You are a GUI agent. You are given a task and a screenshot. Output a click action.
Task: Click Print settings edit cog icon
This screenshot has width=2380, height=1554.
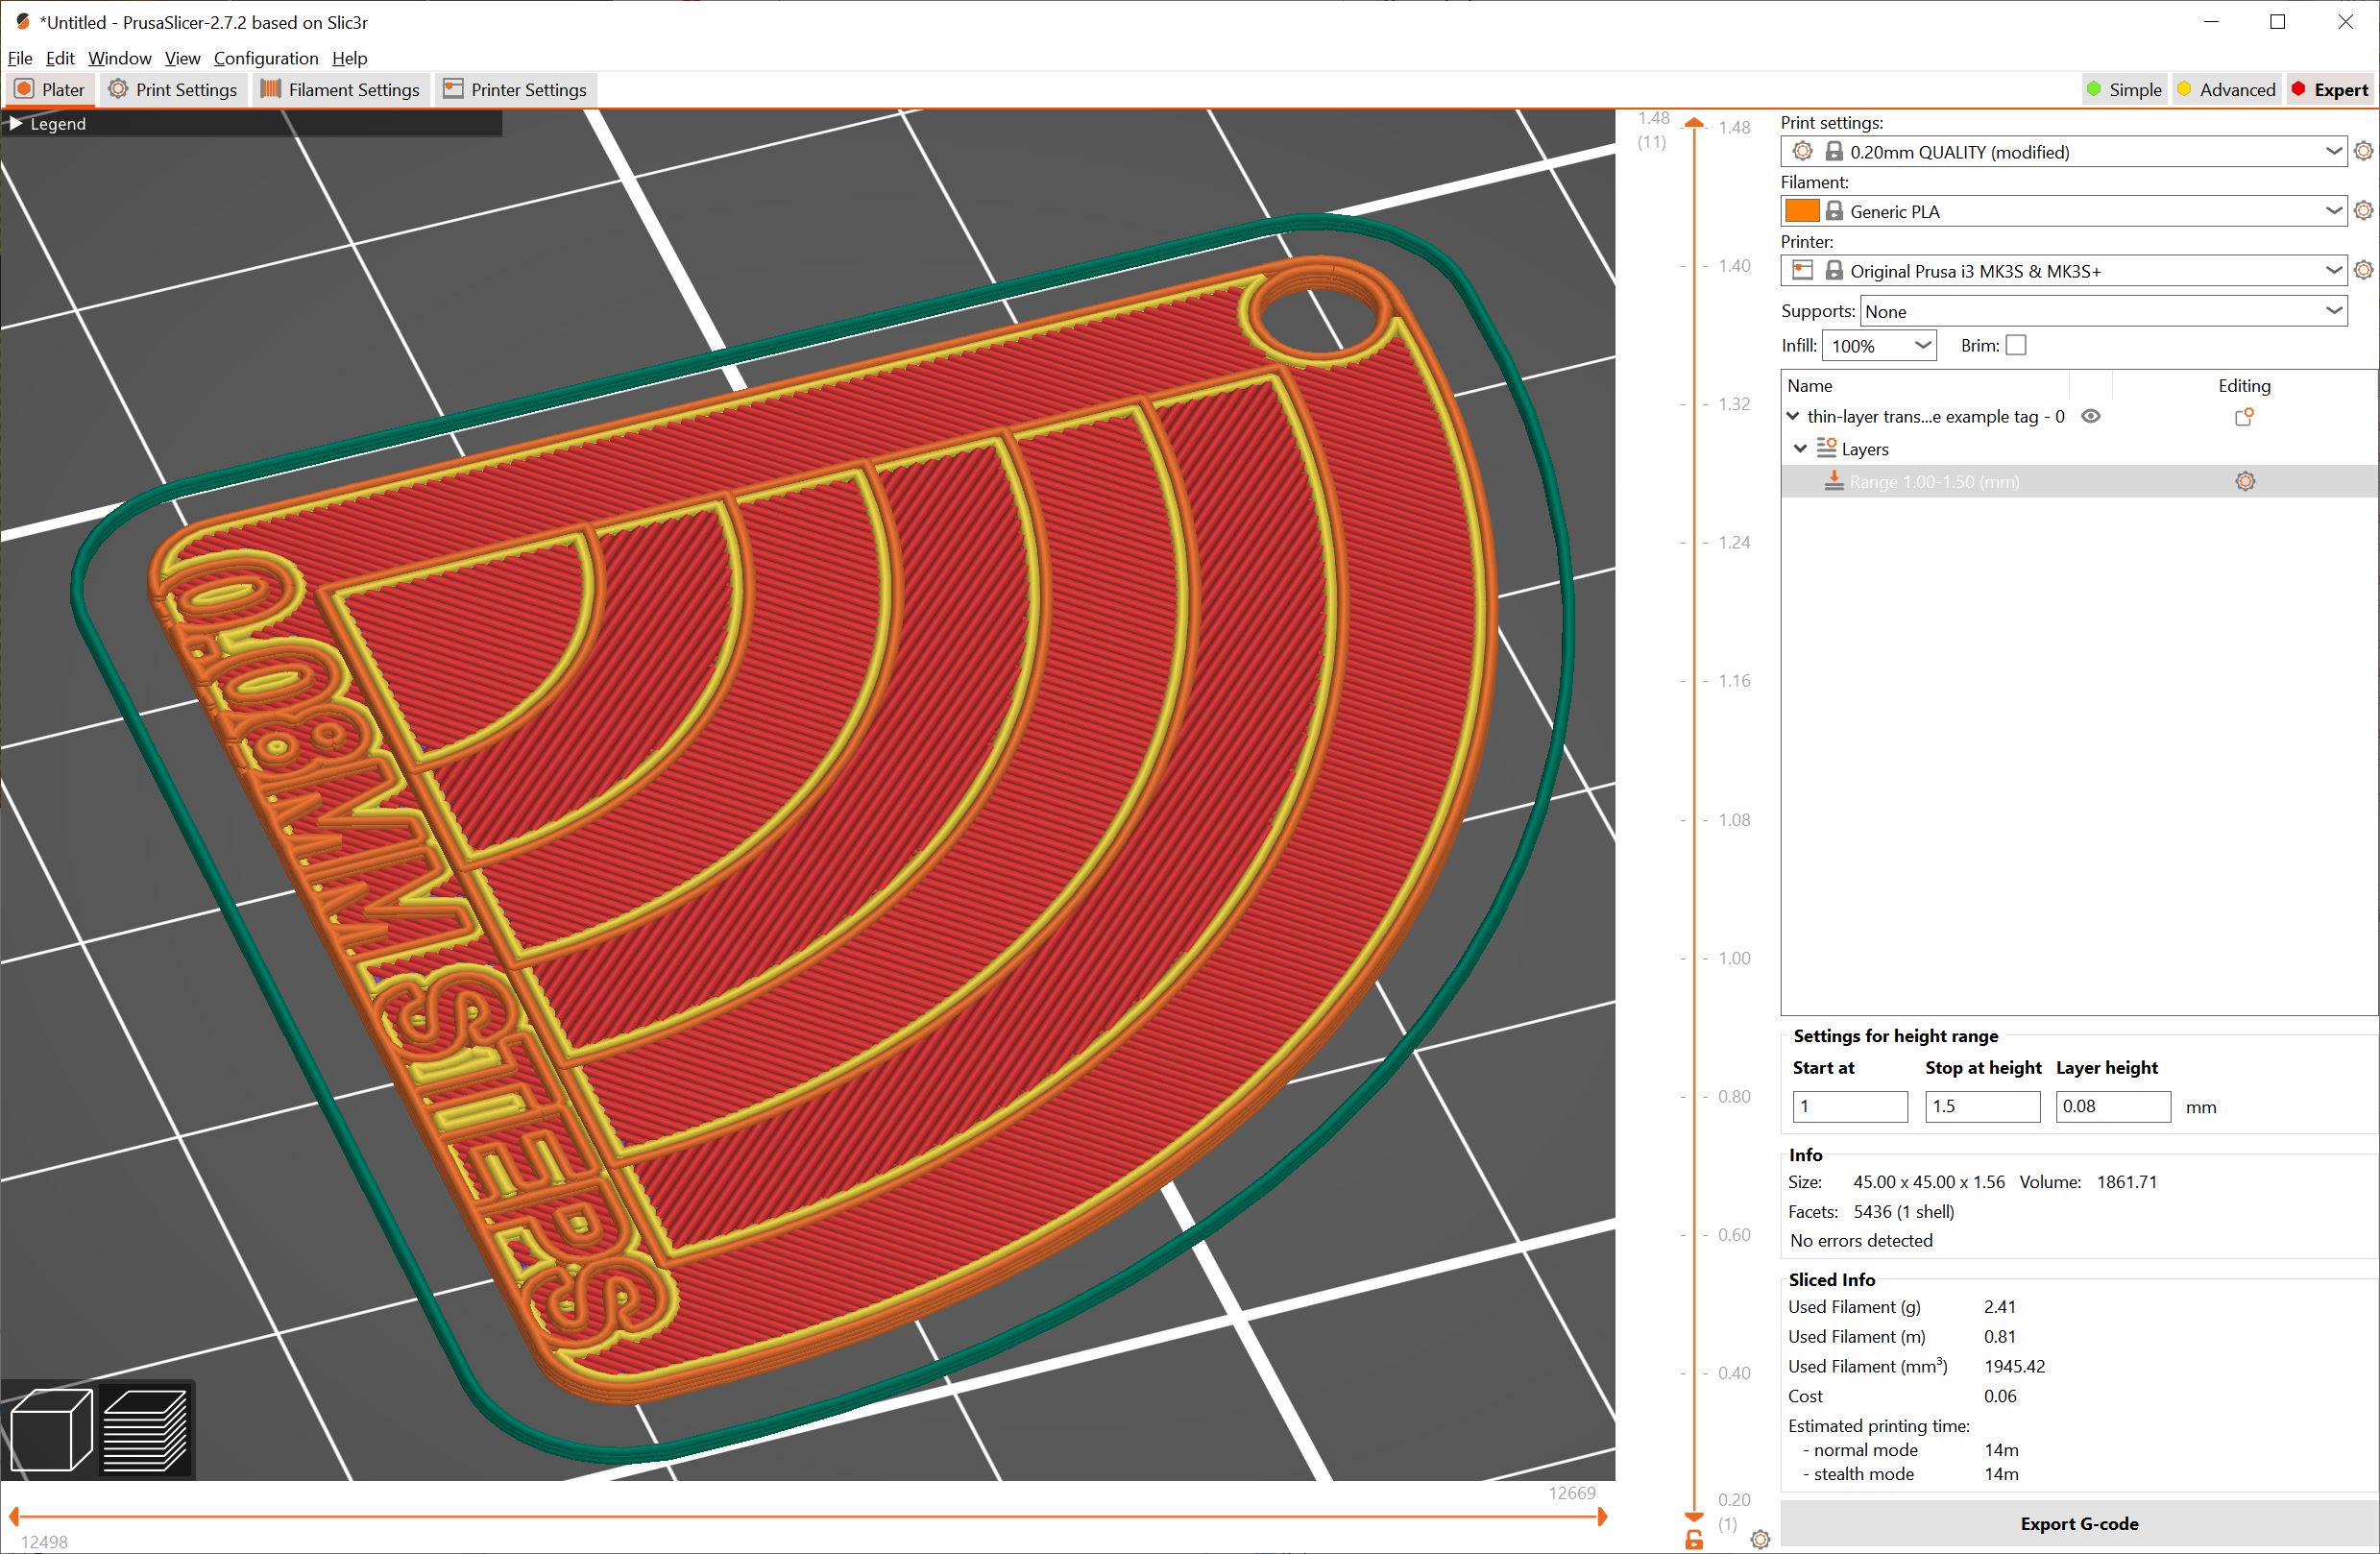2363,151
